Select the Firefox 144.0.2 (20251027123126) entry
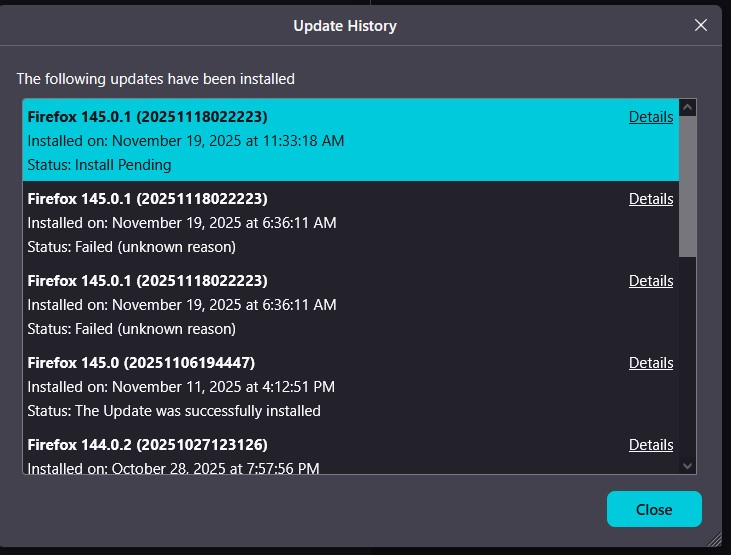 [x=147, y=445]
